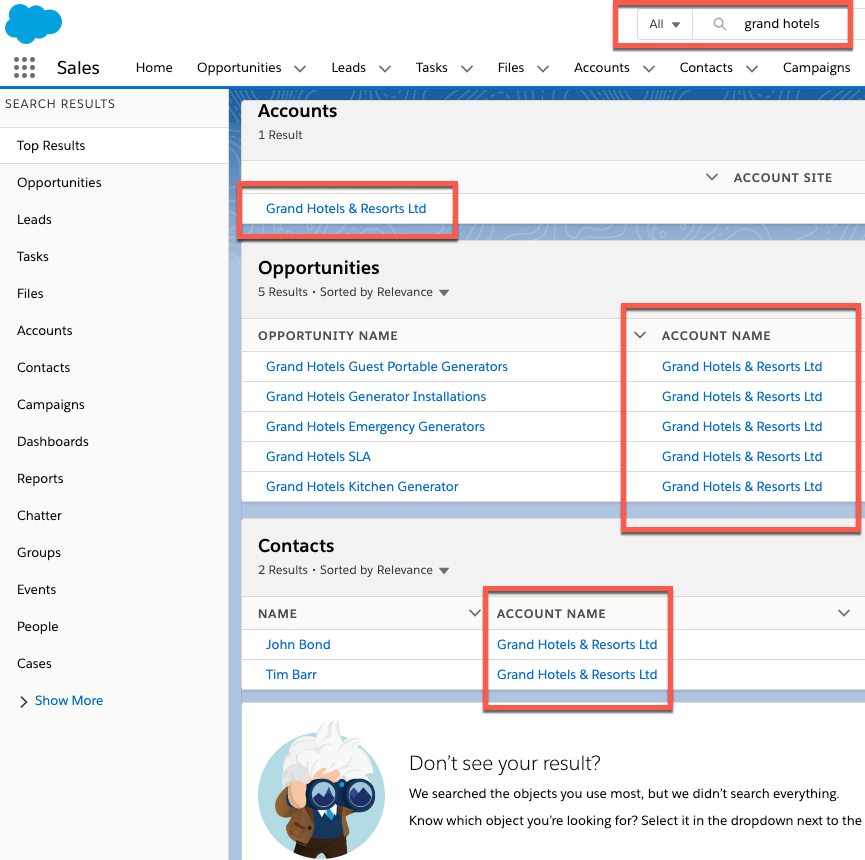Open the All search scope dropdown

(x=664, y=24)
